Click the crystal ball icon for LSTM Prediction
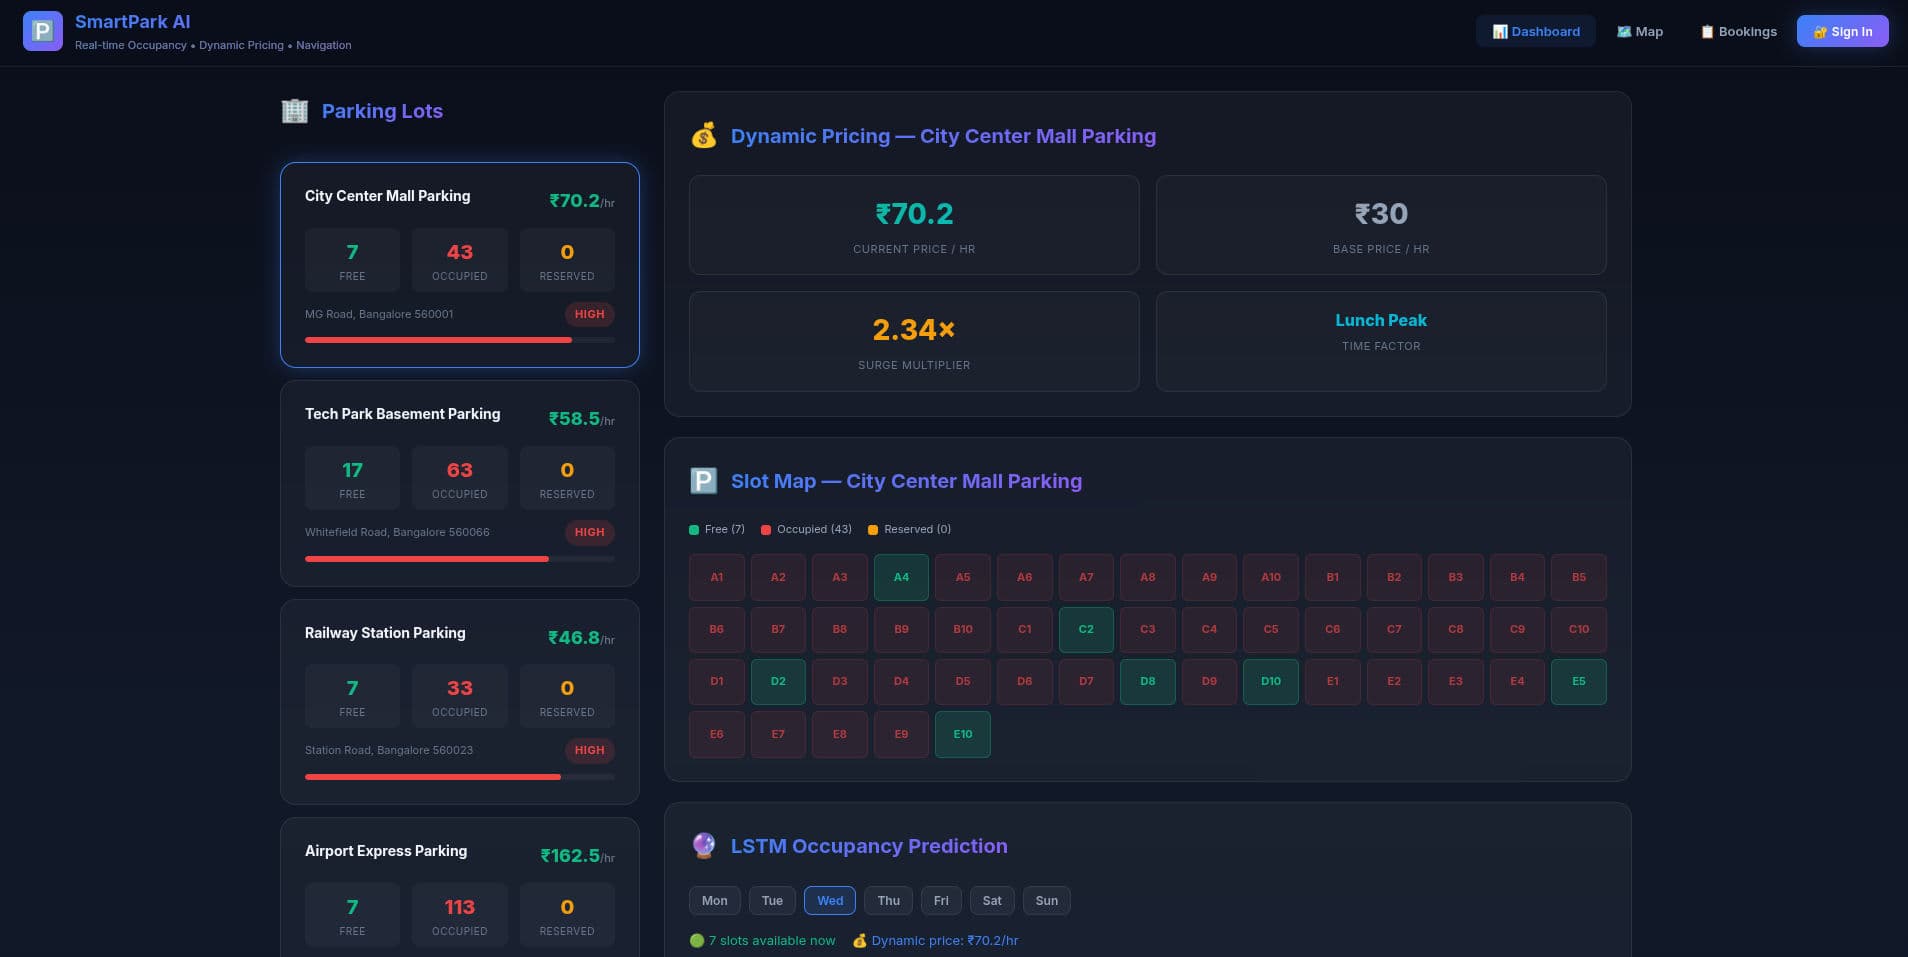The width and height of the screenshot is (1908, 957). point(704,846)
